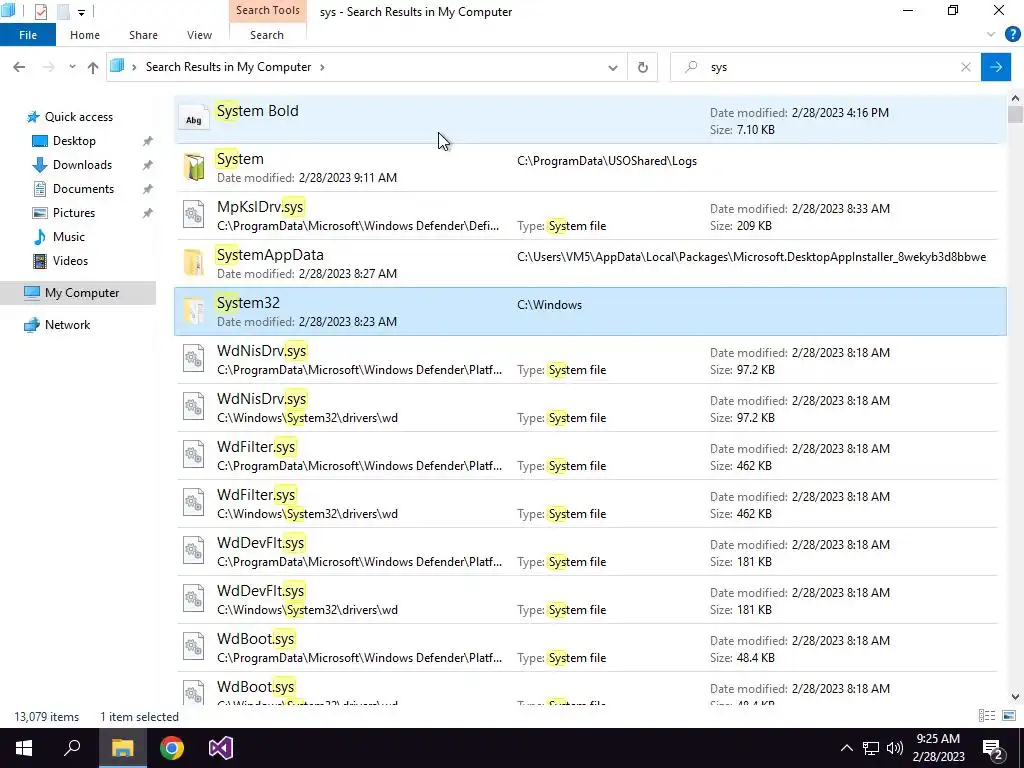Click the SystemAppData folder icon
This screenshot has width=1024, height=768.
pyautogui.click(x=194, y=263)
